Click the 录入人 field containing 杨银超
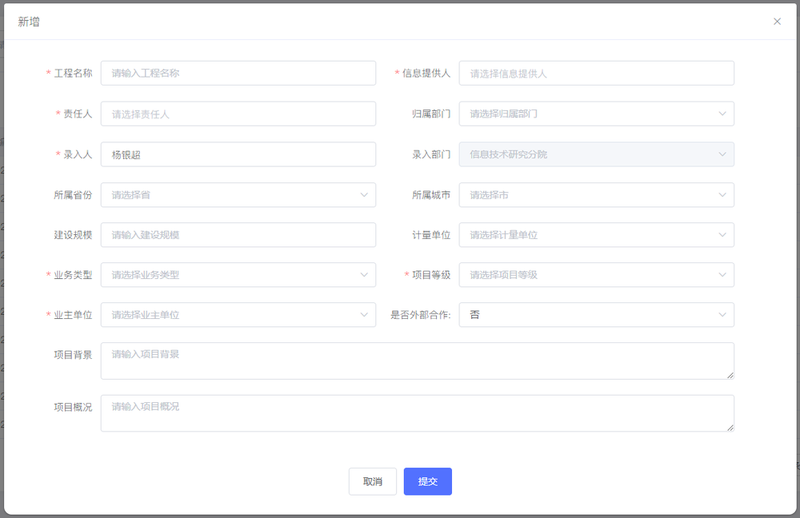Image resolution: width=800 pixels, height=518 pixels. point(238,154)
